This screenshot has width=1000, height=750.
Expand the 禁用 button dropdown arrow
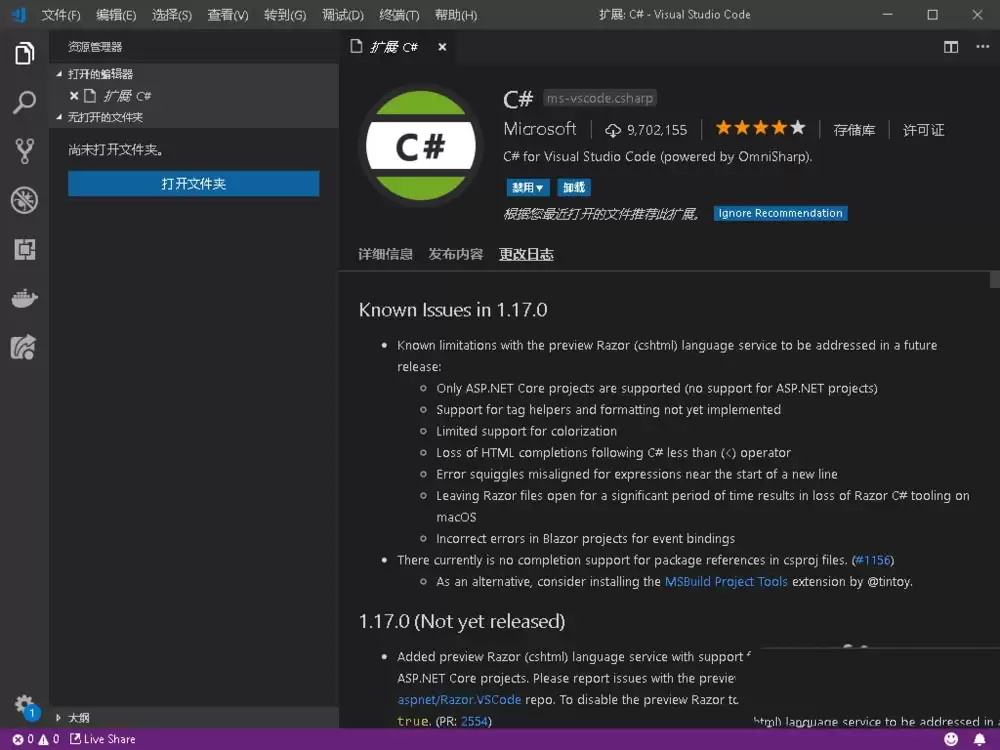tap(538, 187)
